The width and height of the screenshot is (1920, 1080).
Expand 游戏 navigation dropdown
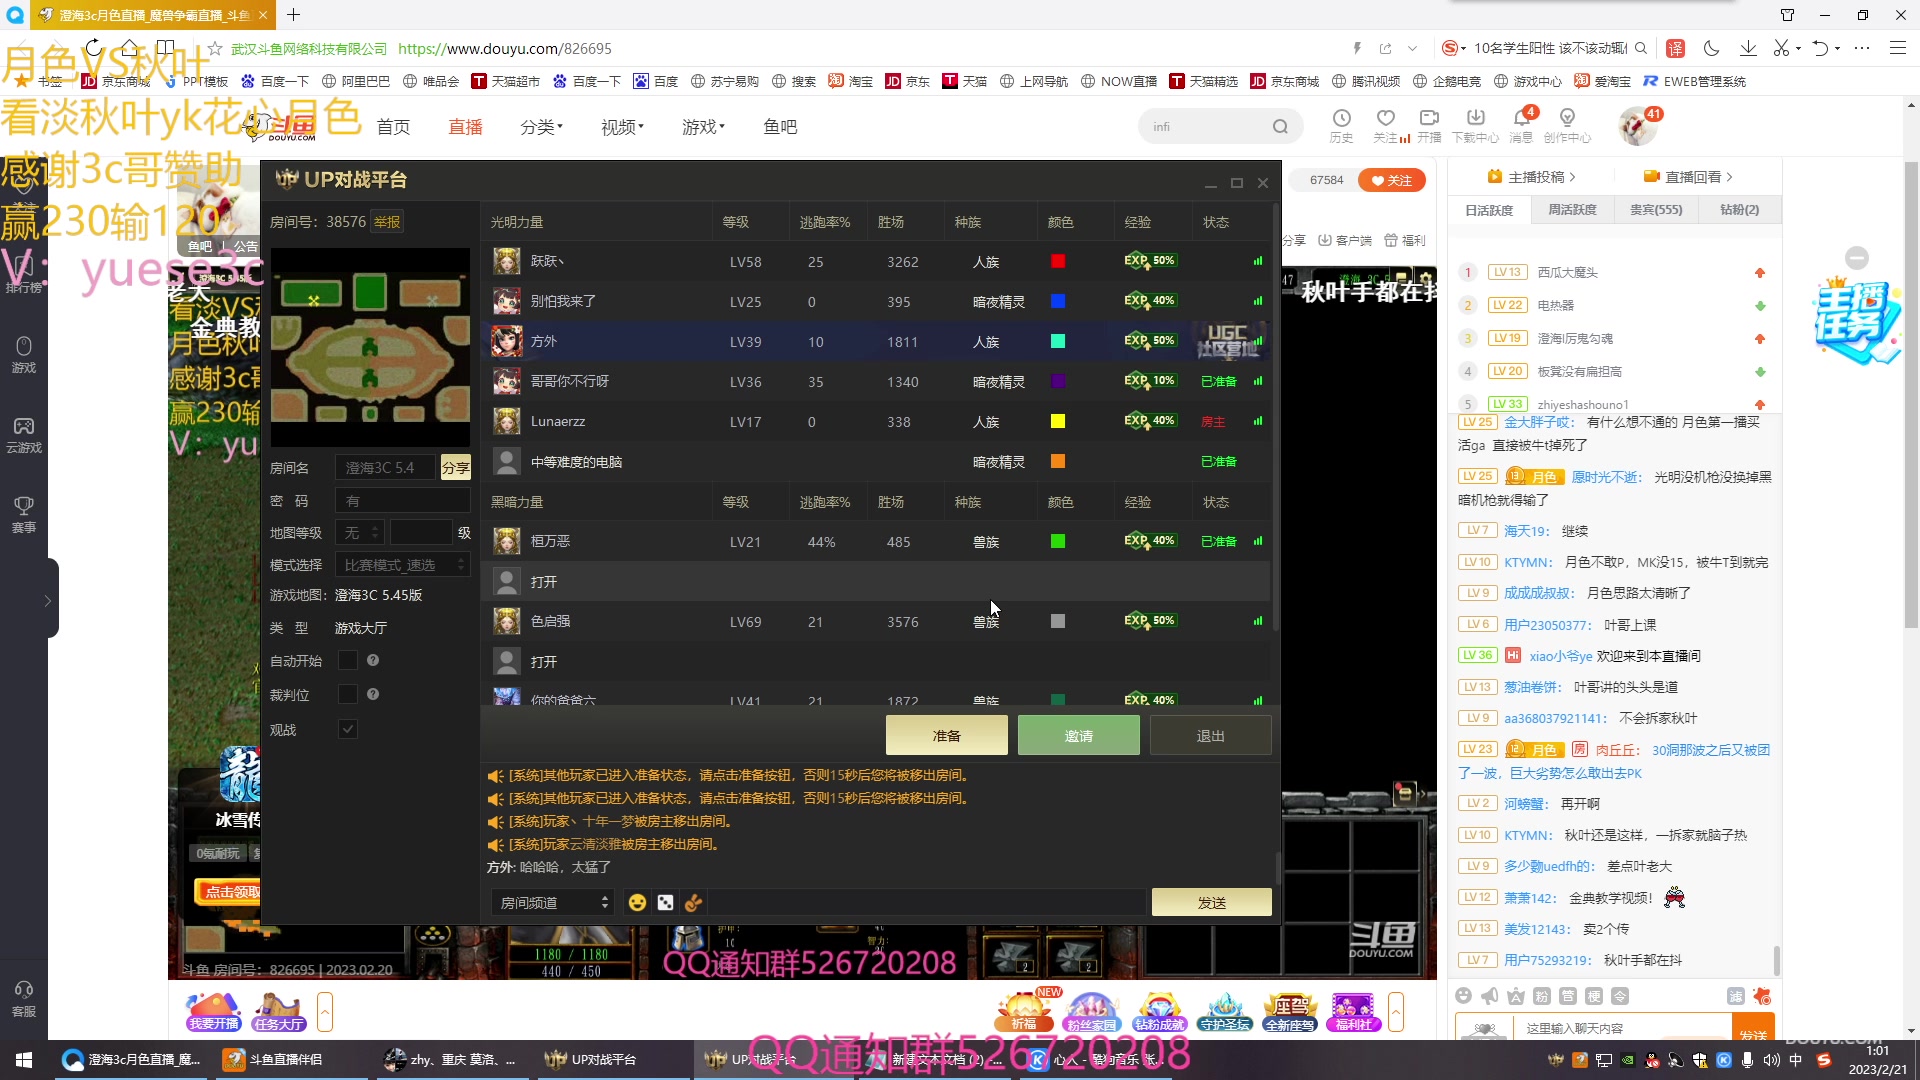coord(703,127)
